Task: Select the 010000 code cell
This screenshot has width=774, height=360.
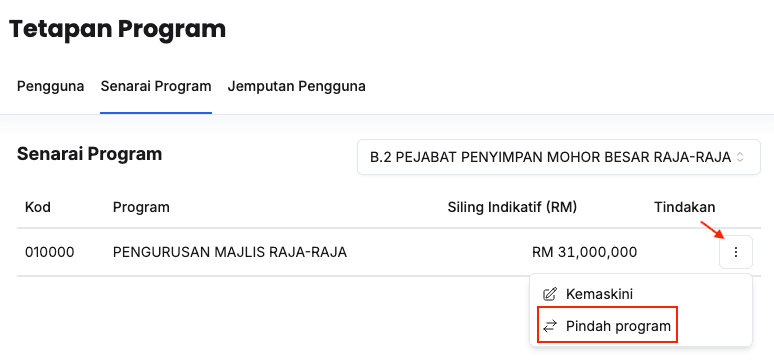Action: [49, 252]
